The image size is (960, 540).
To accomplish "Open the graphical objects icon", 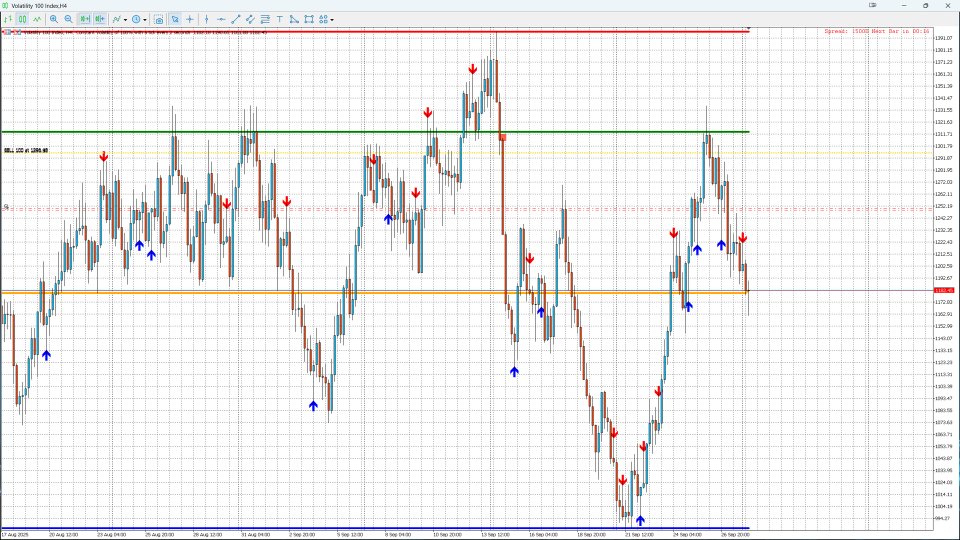I will [x=323, y=20].
